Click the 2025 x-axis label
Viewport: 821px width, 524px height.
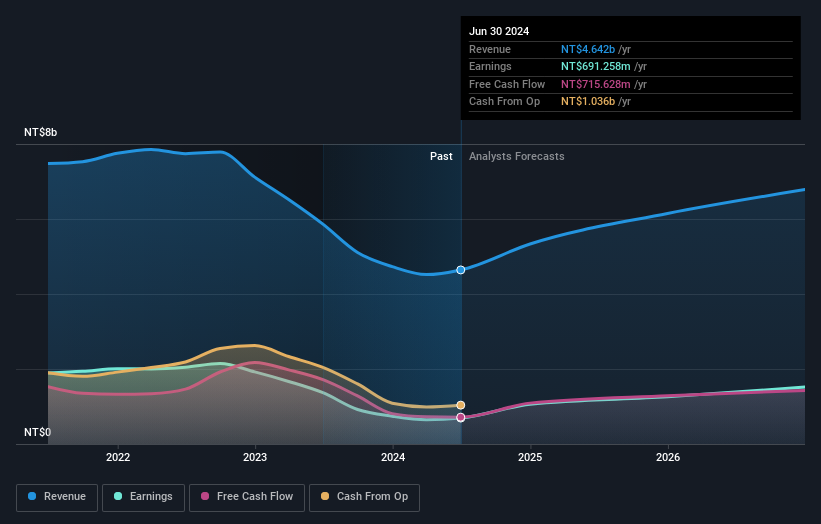[530, 457]
